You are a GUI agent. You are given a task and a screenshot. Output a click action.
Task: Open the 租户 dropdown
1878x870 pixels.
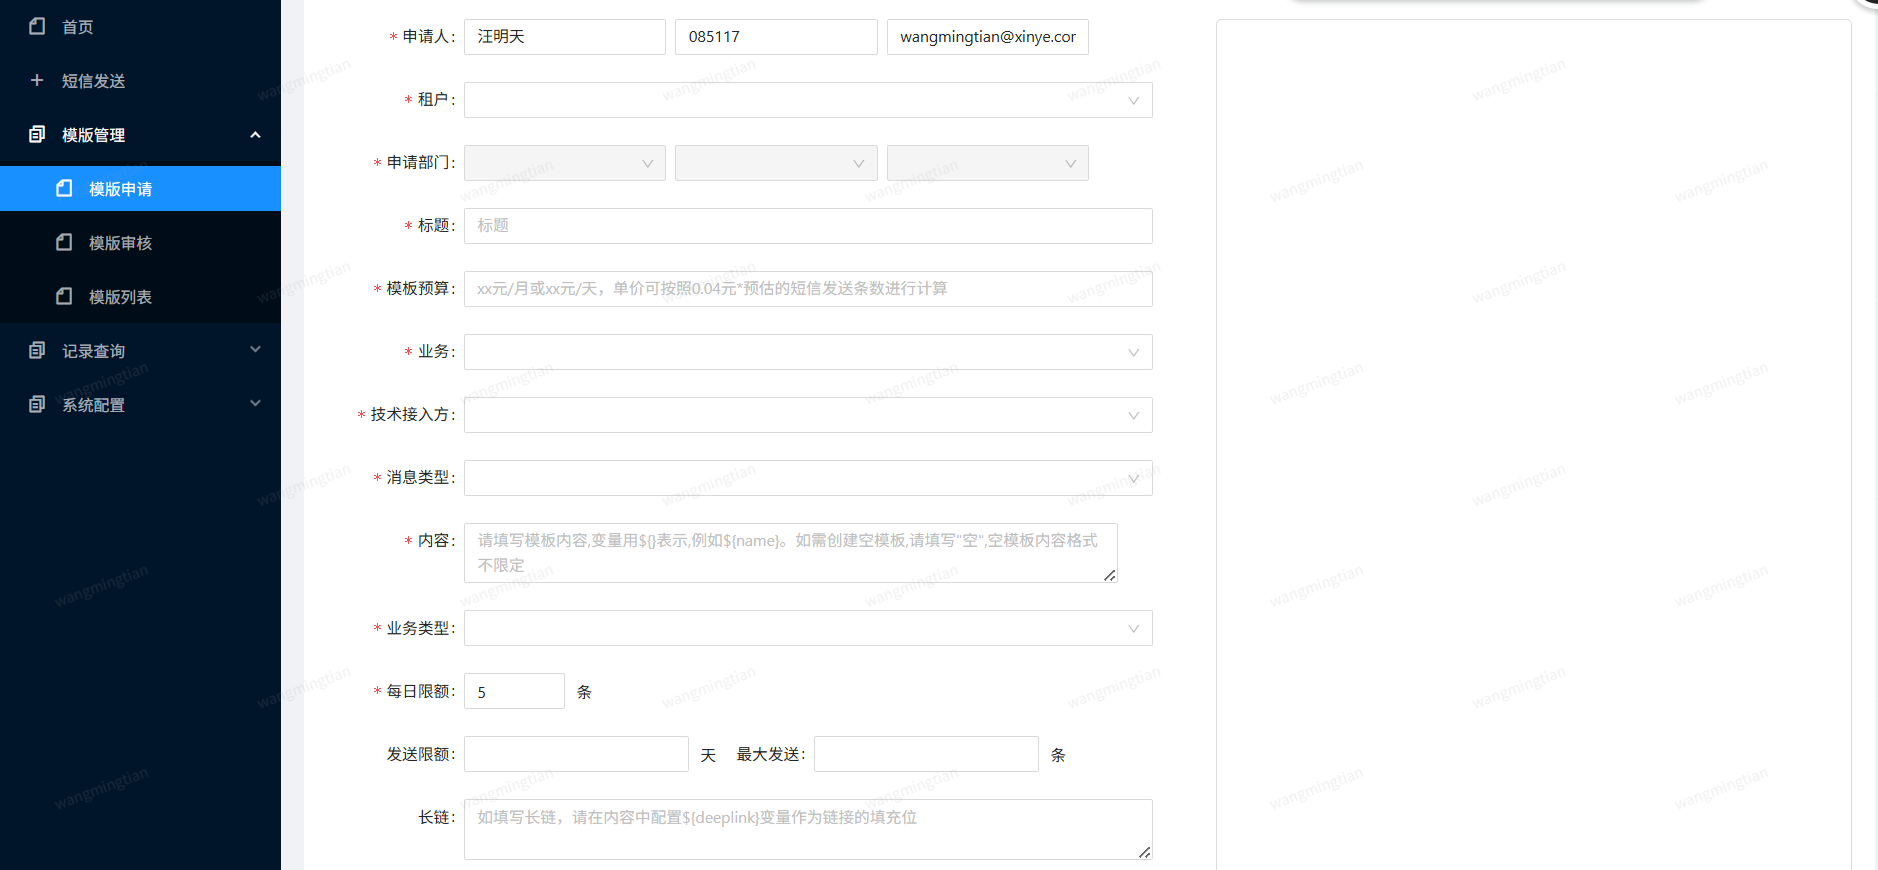coord(808,100)
